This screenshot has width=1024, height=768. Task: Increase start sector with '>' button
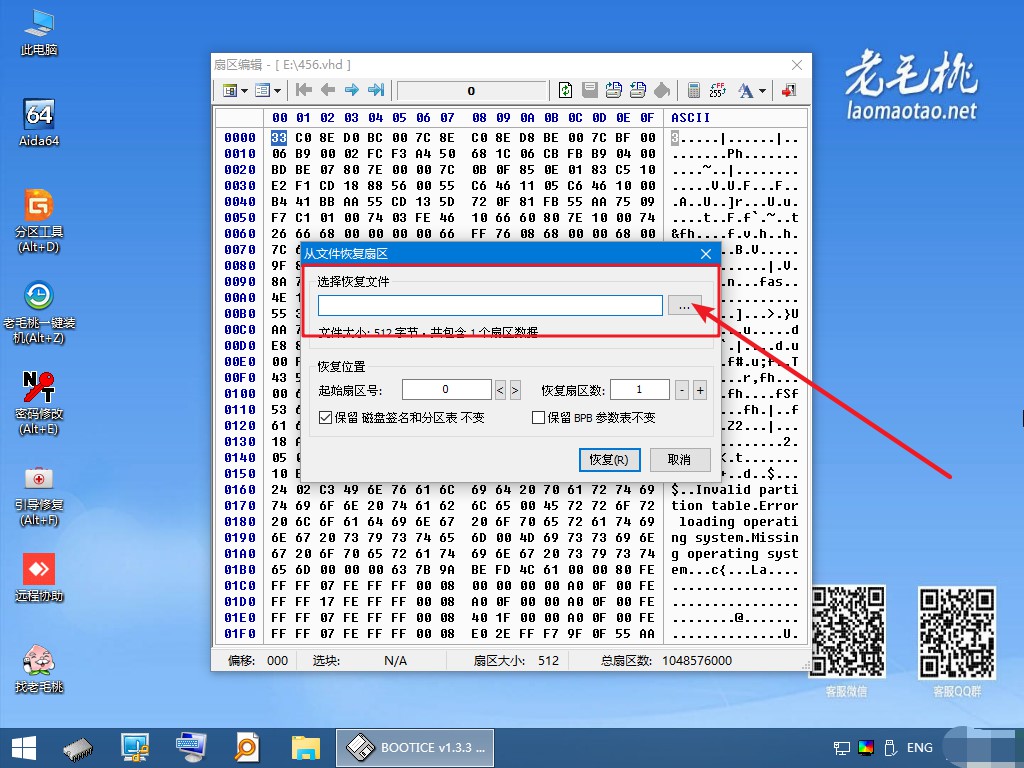point(515,391)
